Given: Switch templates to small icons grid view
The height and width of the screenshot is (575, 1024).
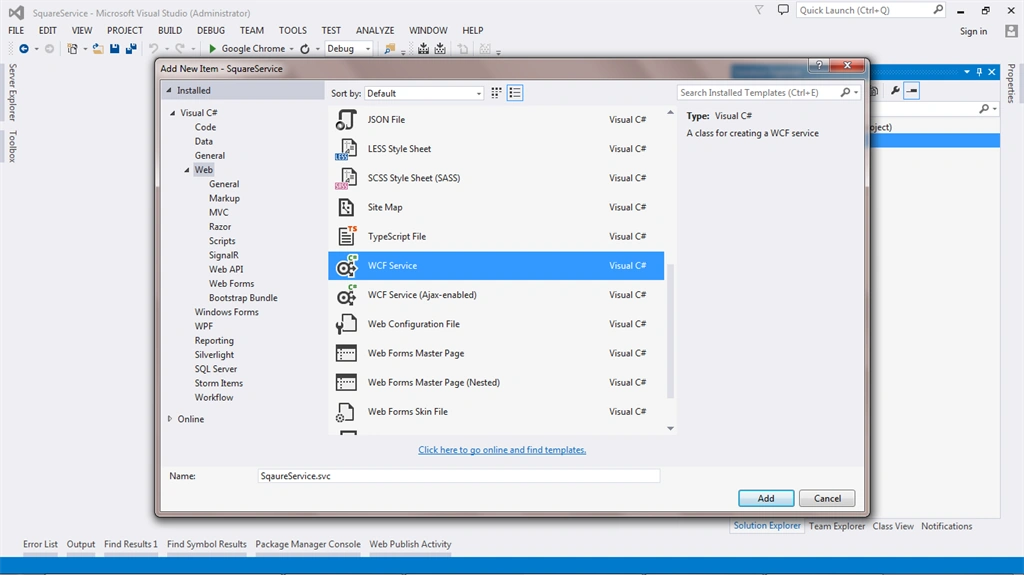Looking at the screenshot, I should click(496, 93).
